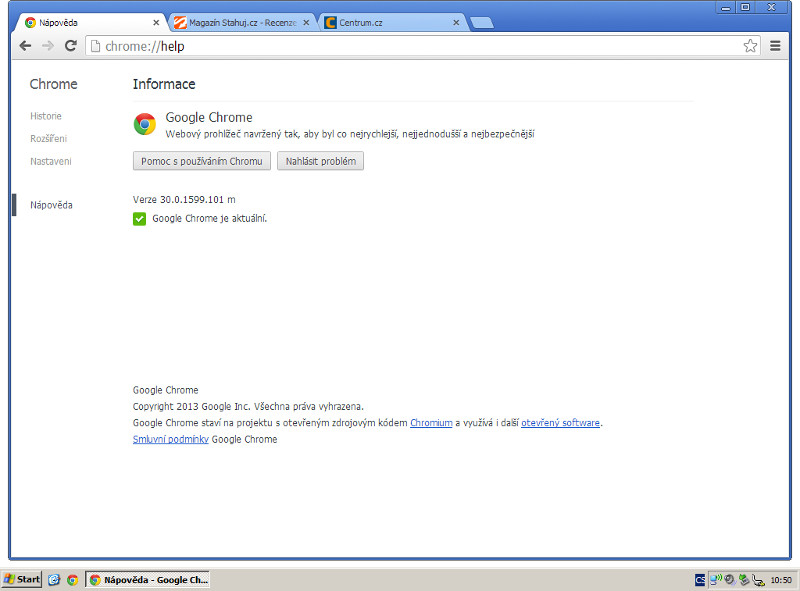Click the Safely Remove Hardware tray icon
Viewport: 800px width, 591px height.
[x=744, y=580]
